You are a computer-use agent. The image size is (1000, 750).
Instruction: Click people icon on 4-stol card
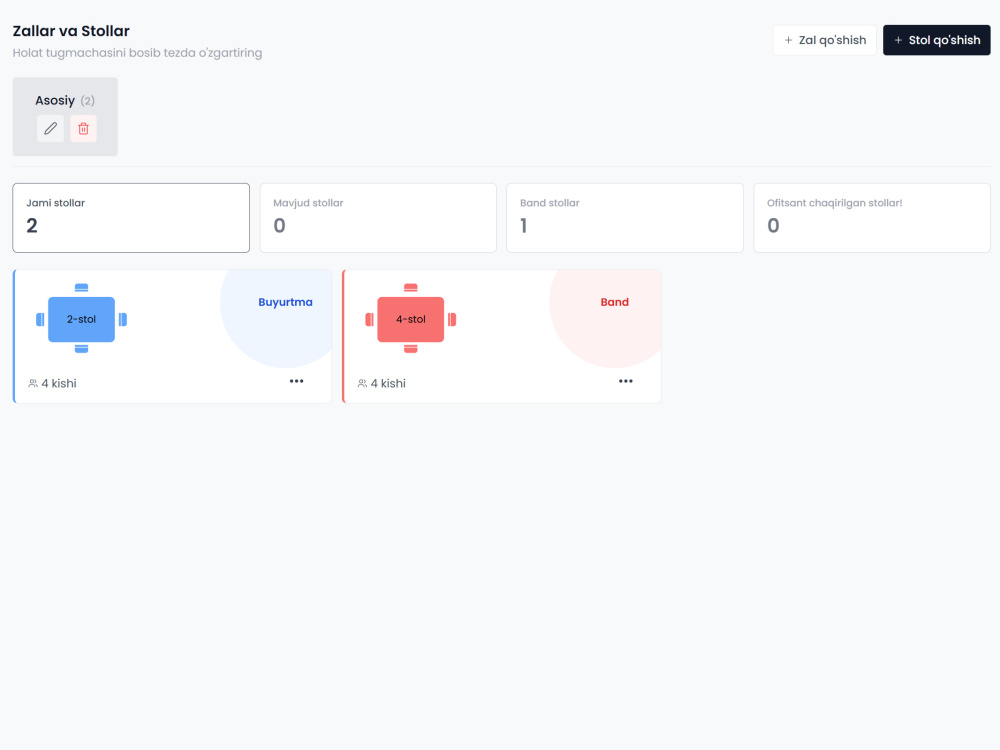coord(362,383)
